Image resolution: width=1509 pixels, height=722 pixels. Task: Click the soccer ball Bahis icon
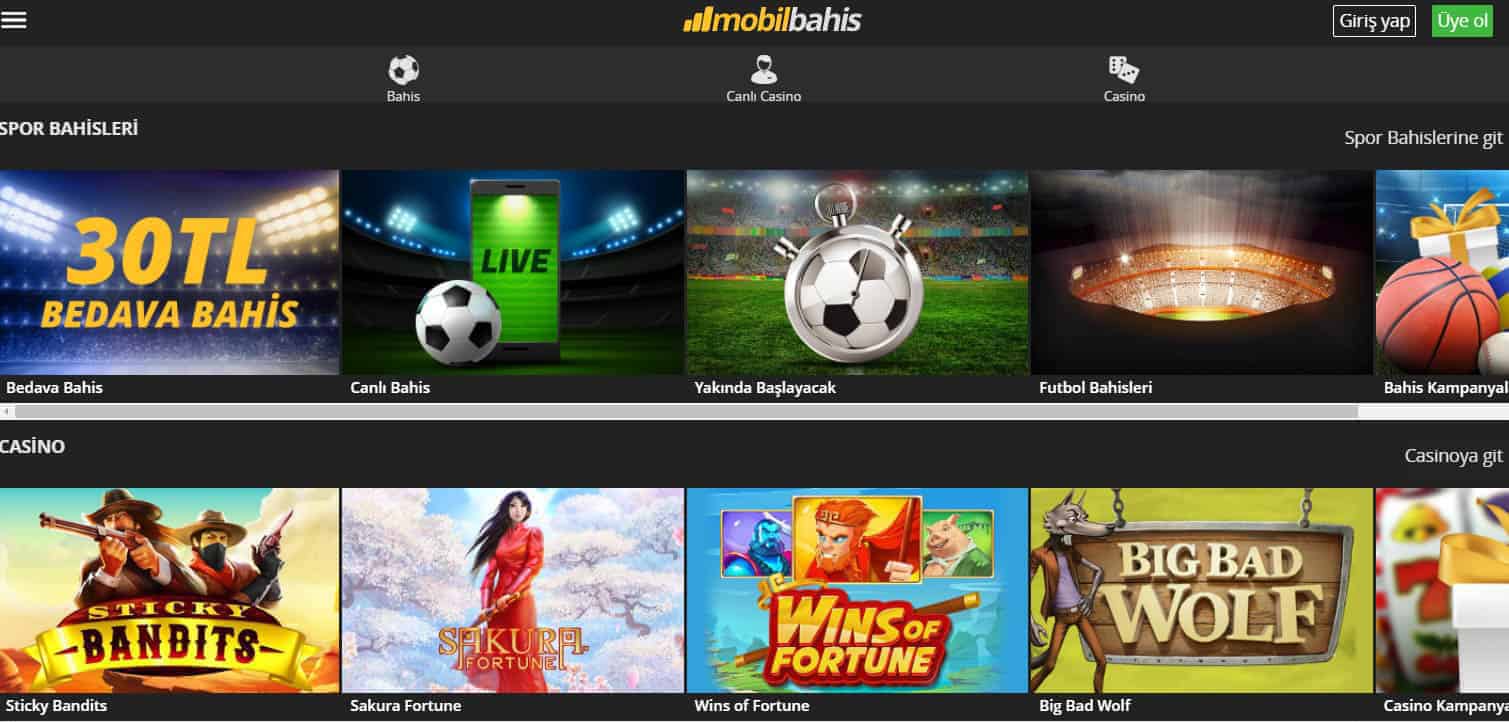point(403,70)
